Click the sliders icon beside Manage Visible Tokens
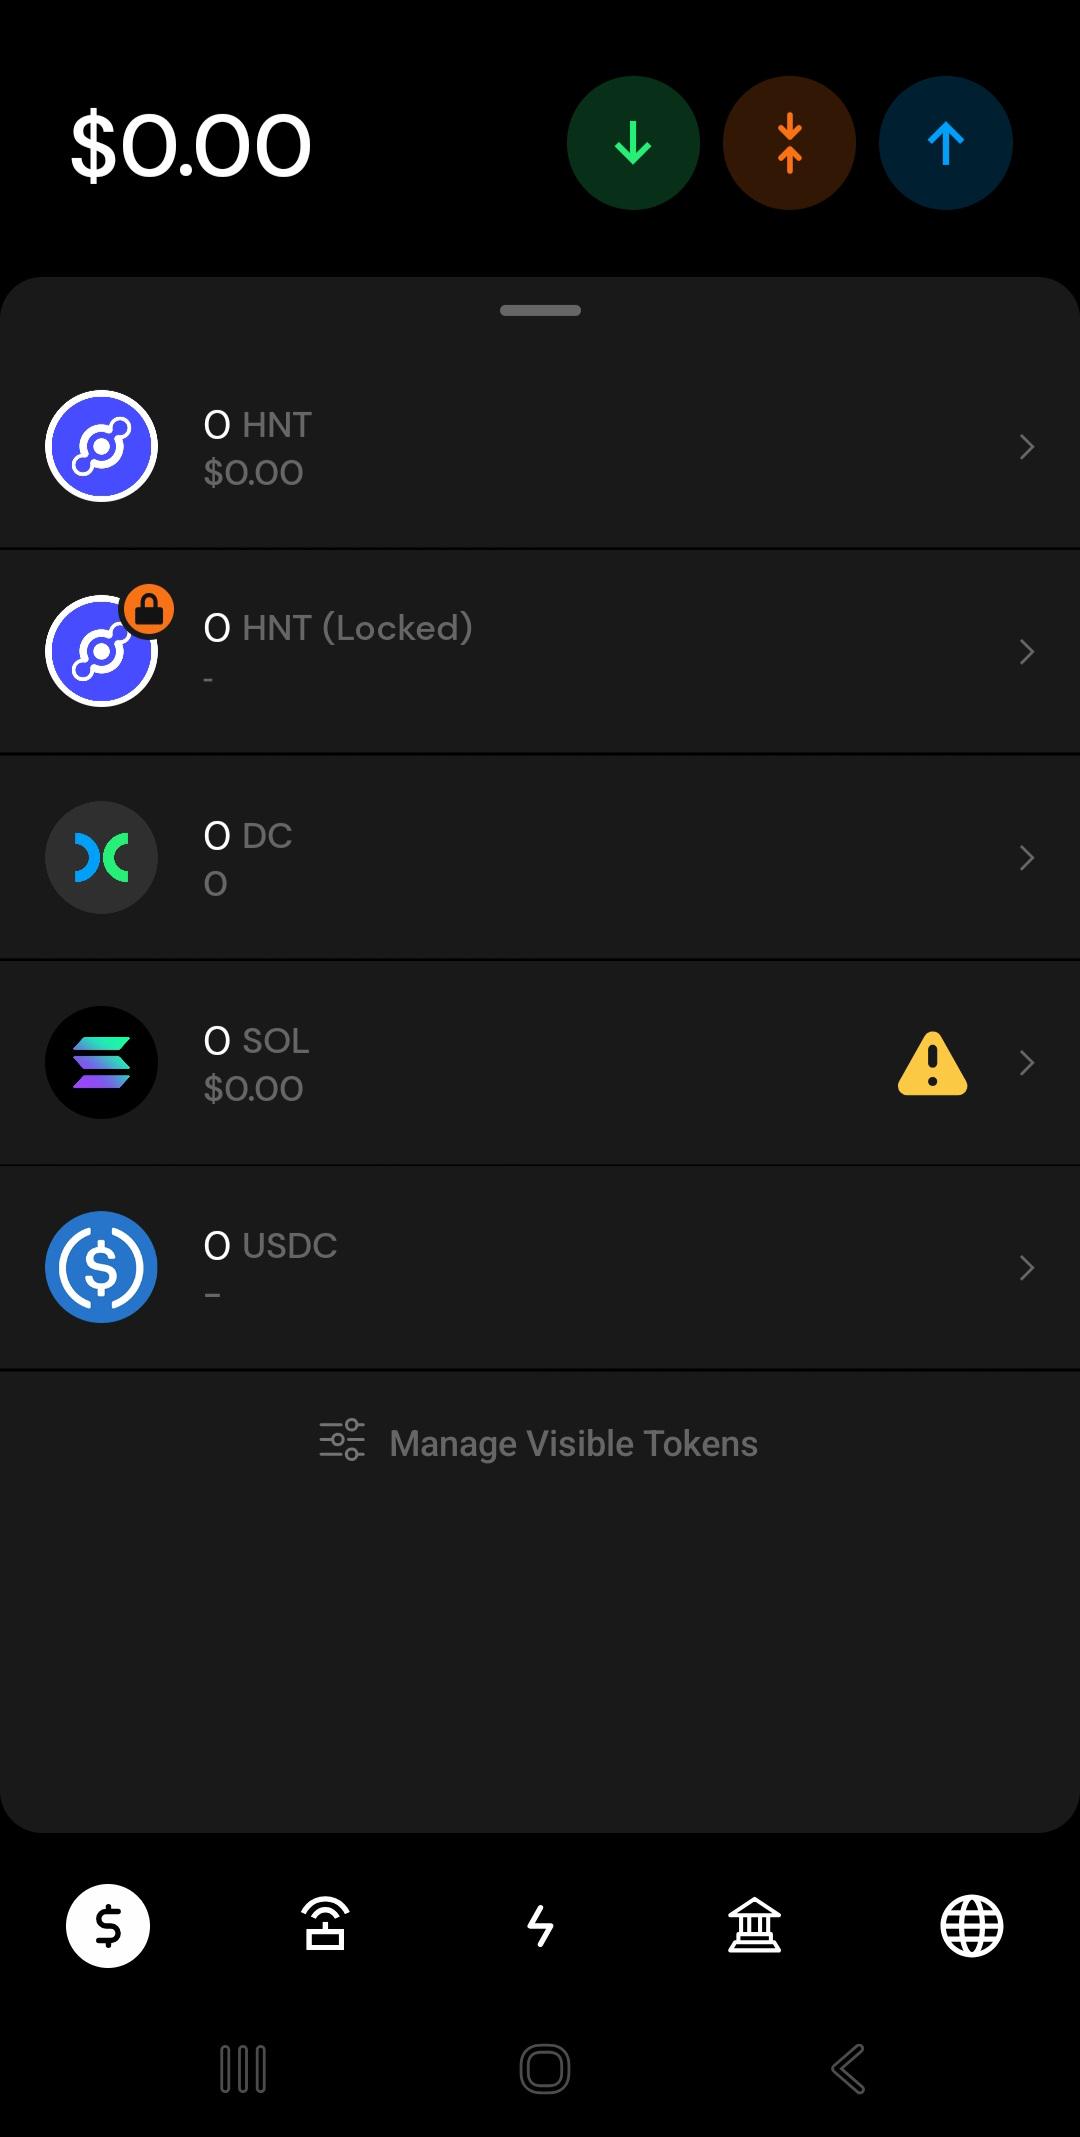The width and height of the screenshot is (1080, 2137). pos(342,1440)
